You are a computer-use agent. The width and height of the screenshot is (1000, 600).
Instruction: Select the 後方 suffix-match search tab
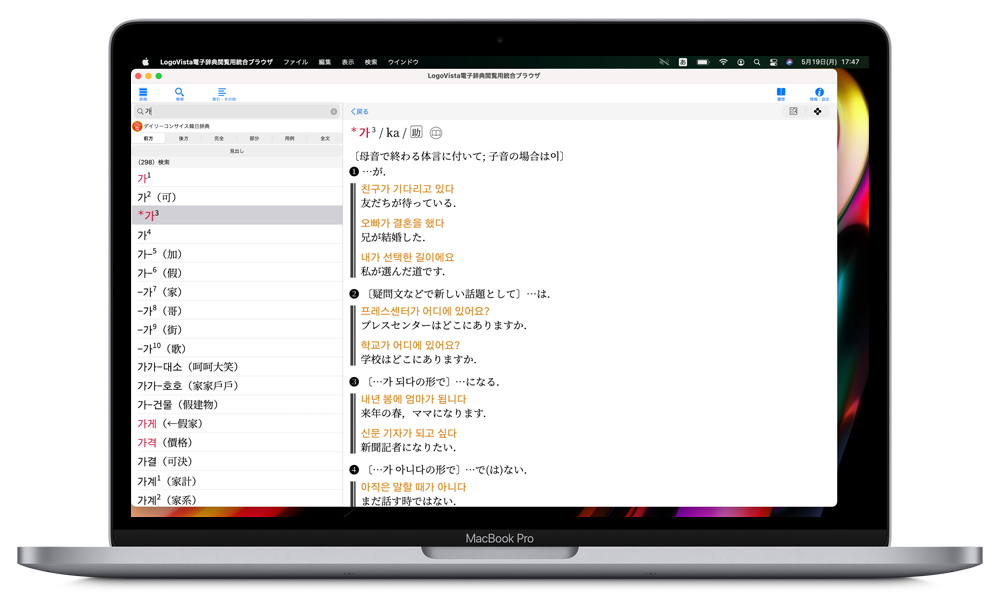[x=184, y=138]
